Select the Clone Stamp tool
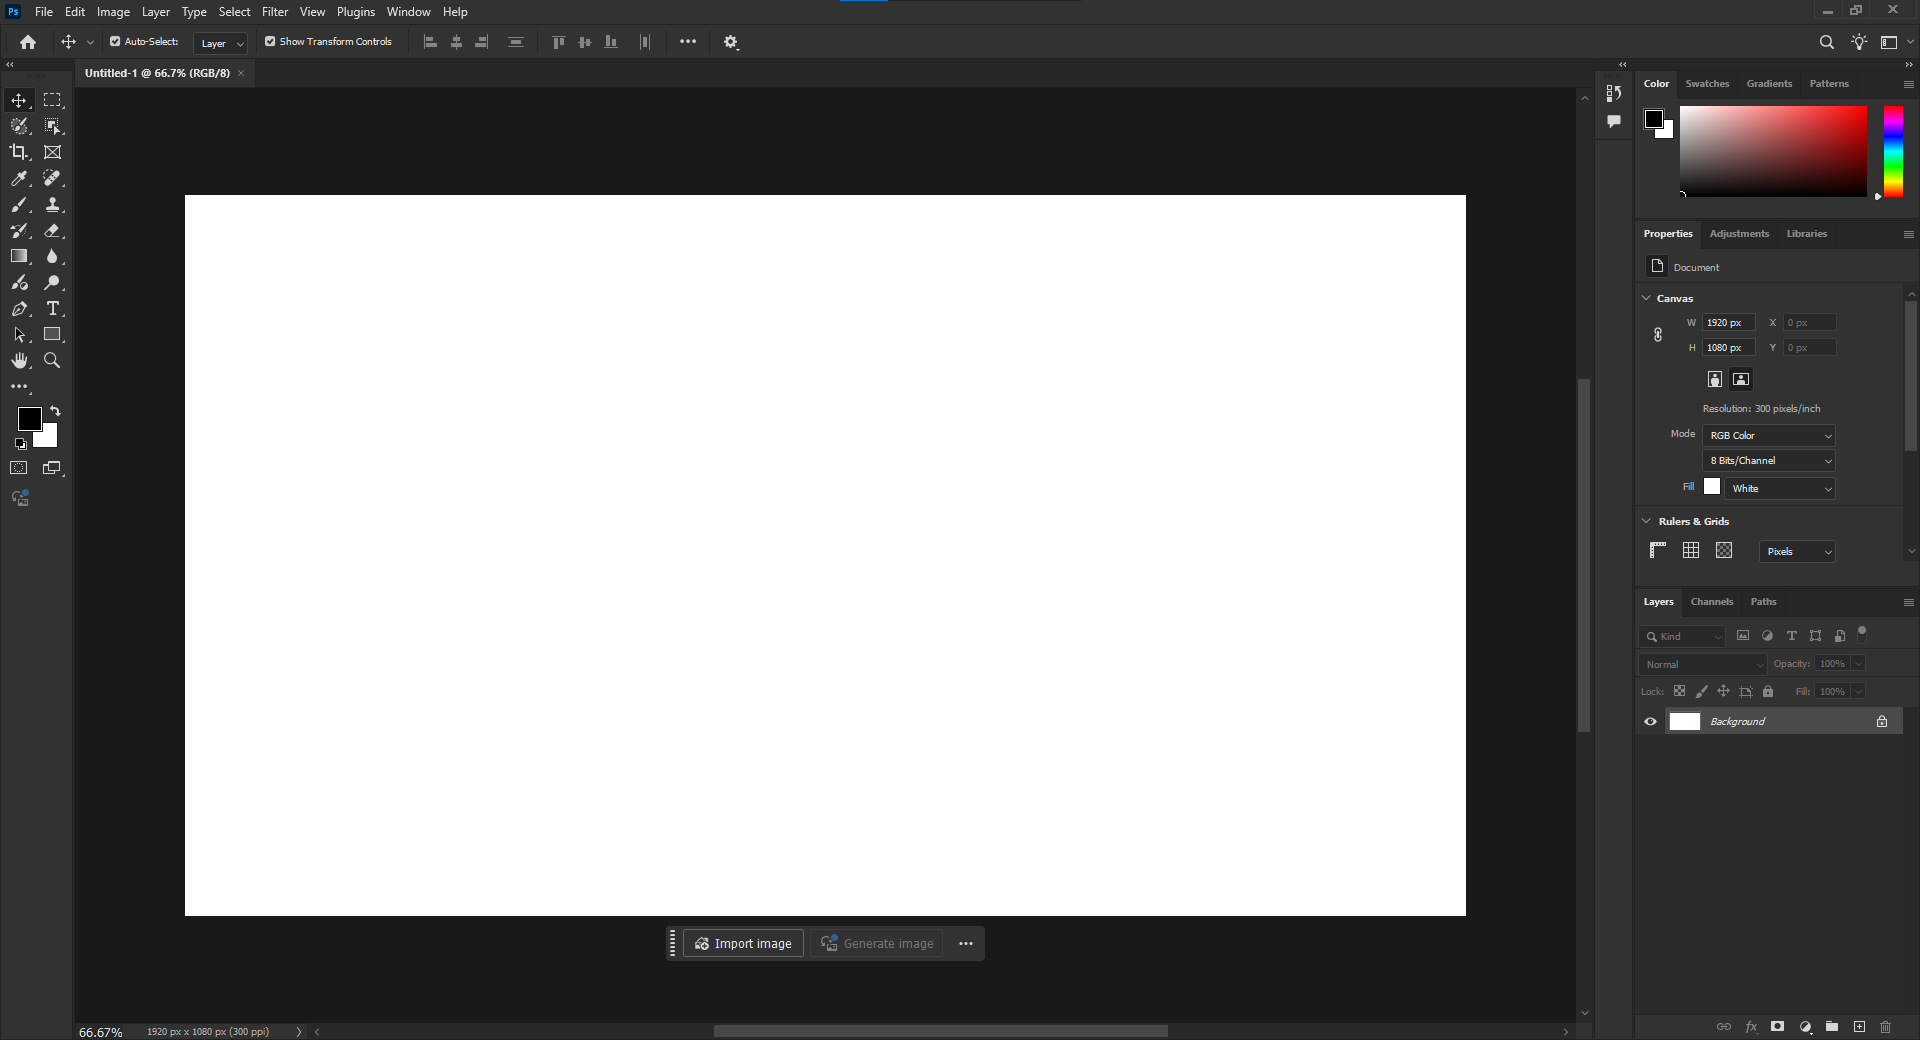The image size is (1920, 1040). pos(53,204)
